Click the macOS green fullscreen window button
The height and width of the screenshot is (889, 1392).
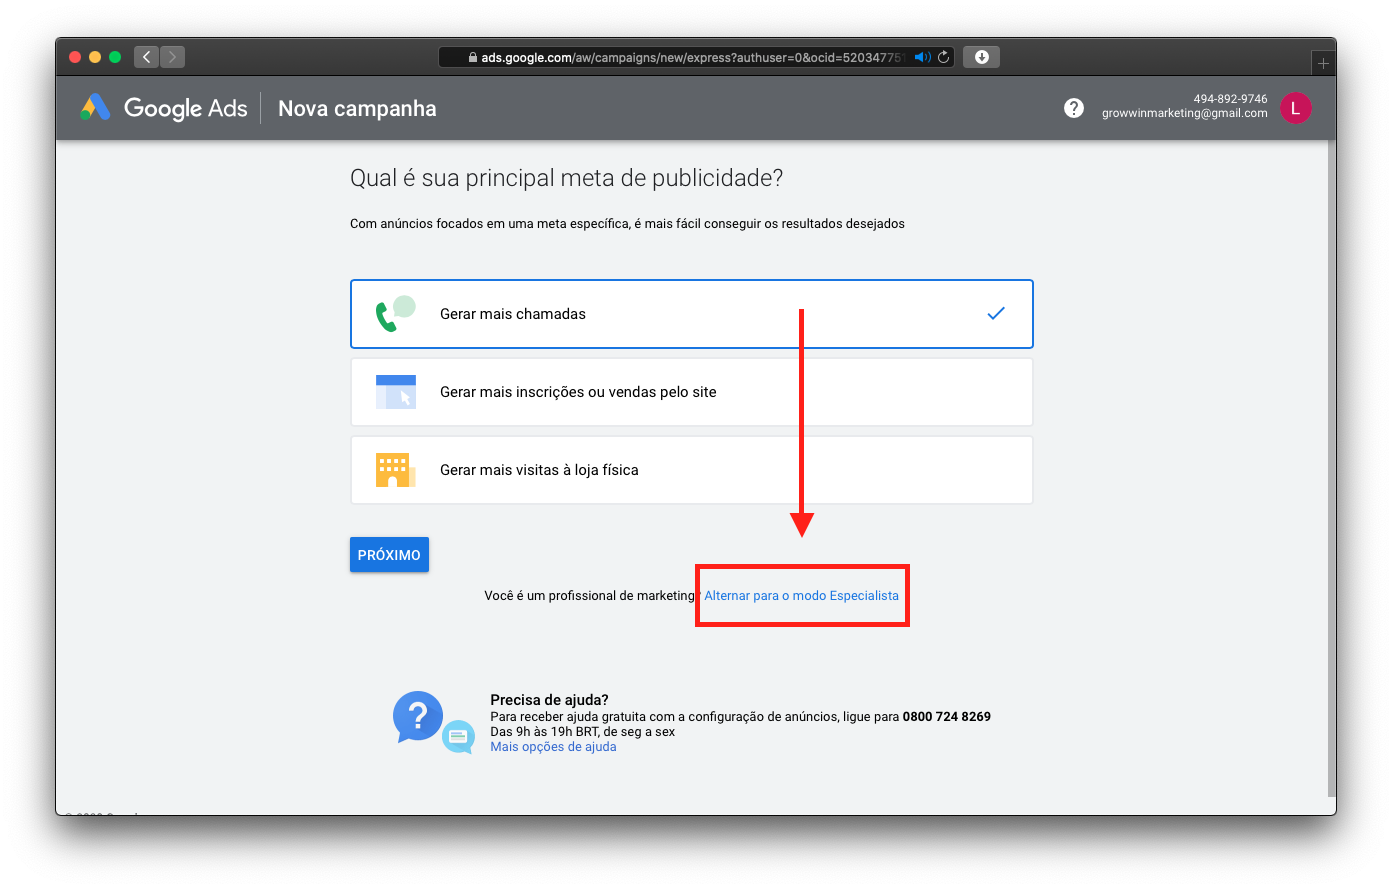[x=115, y=57]
